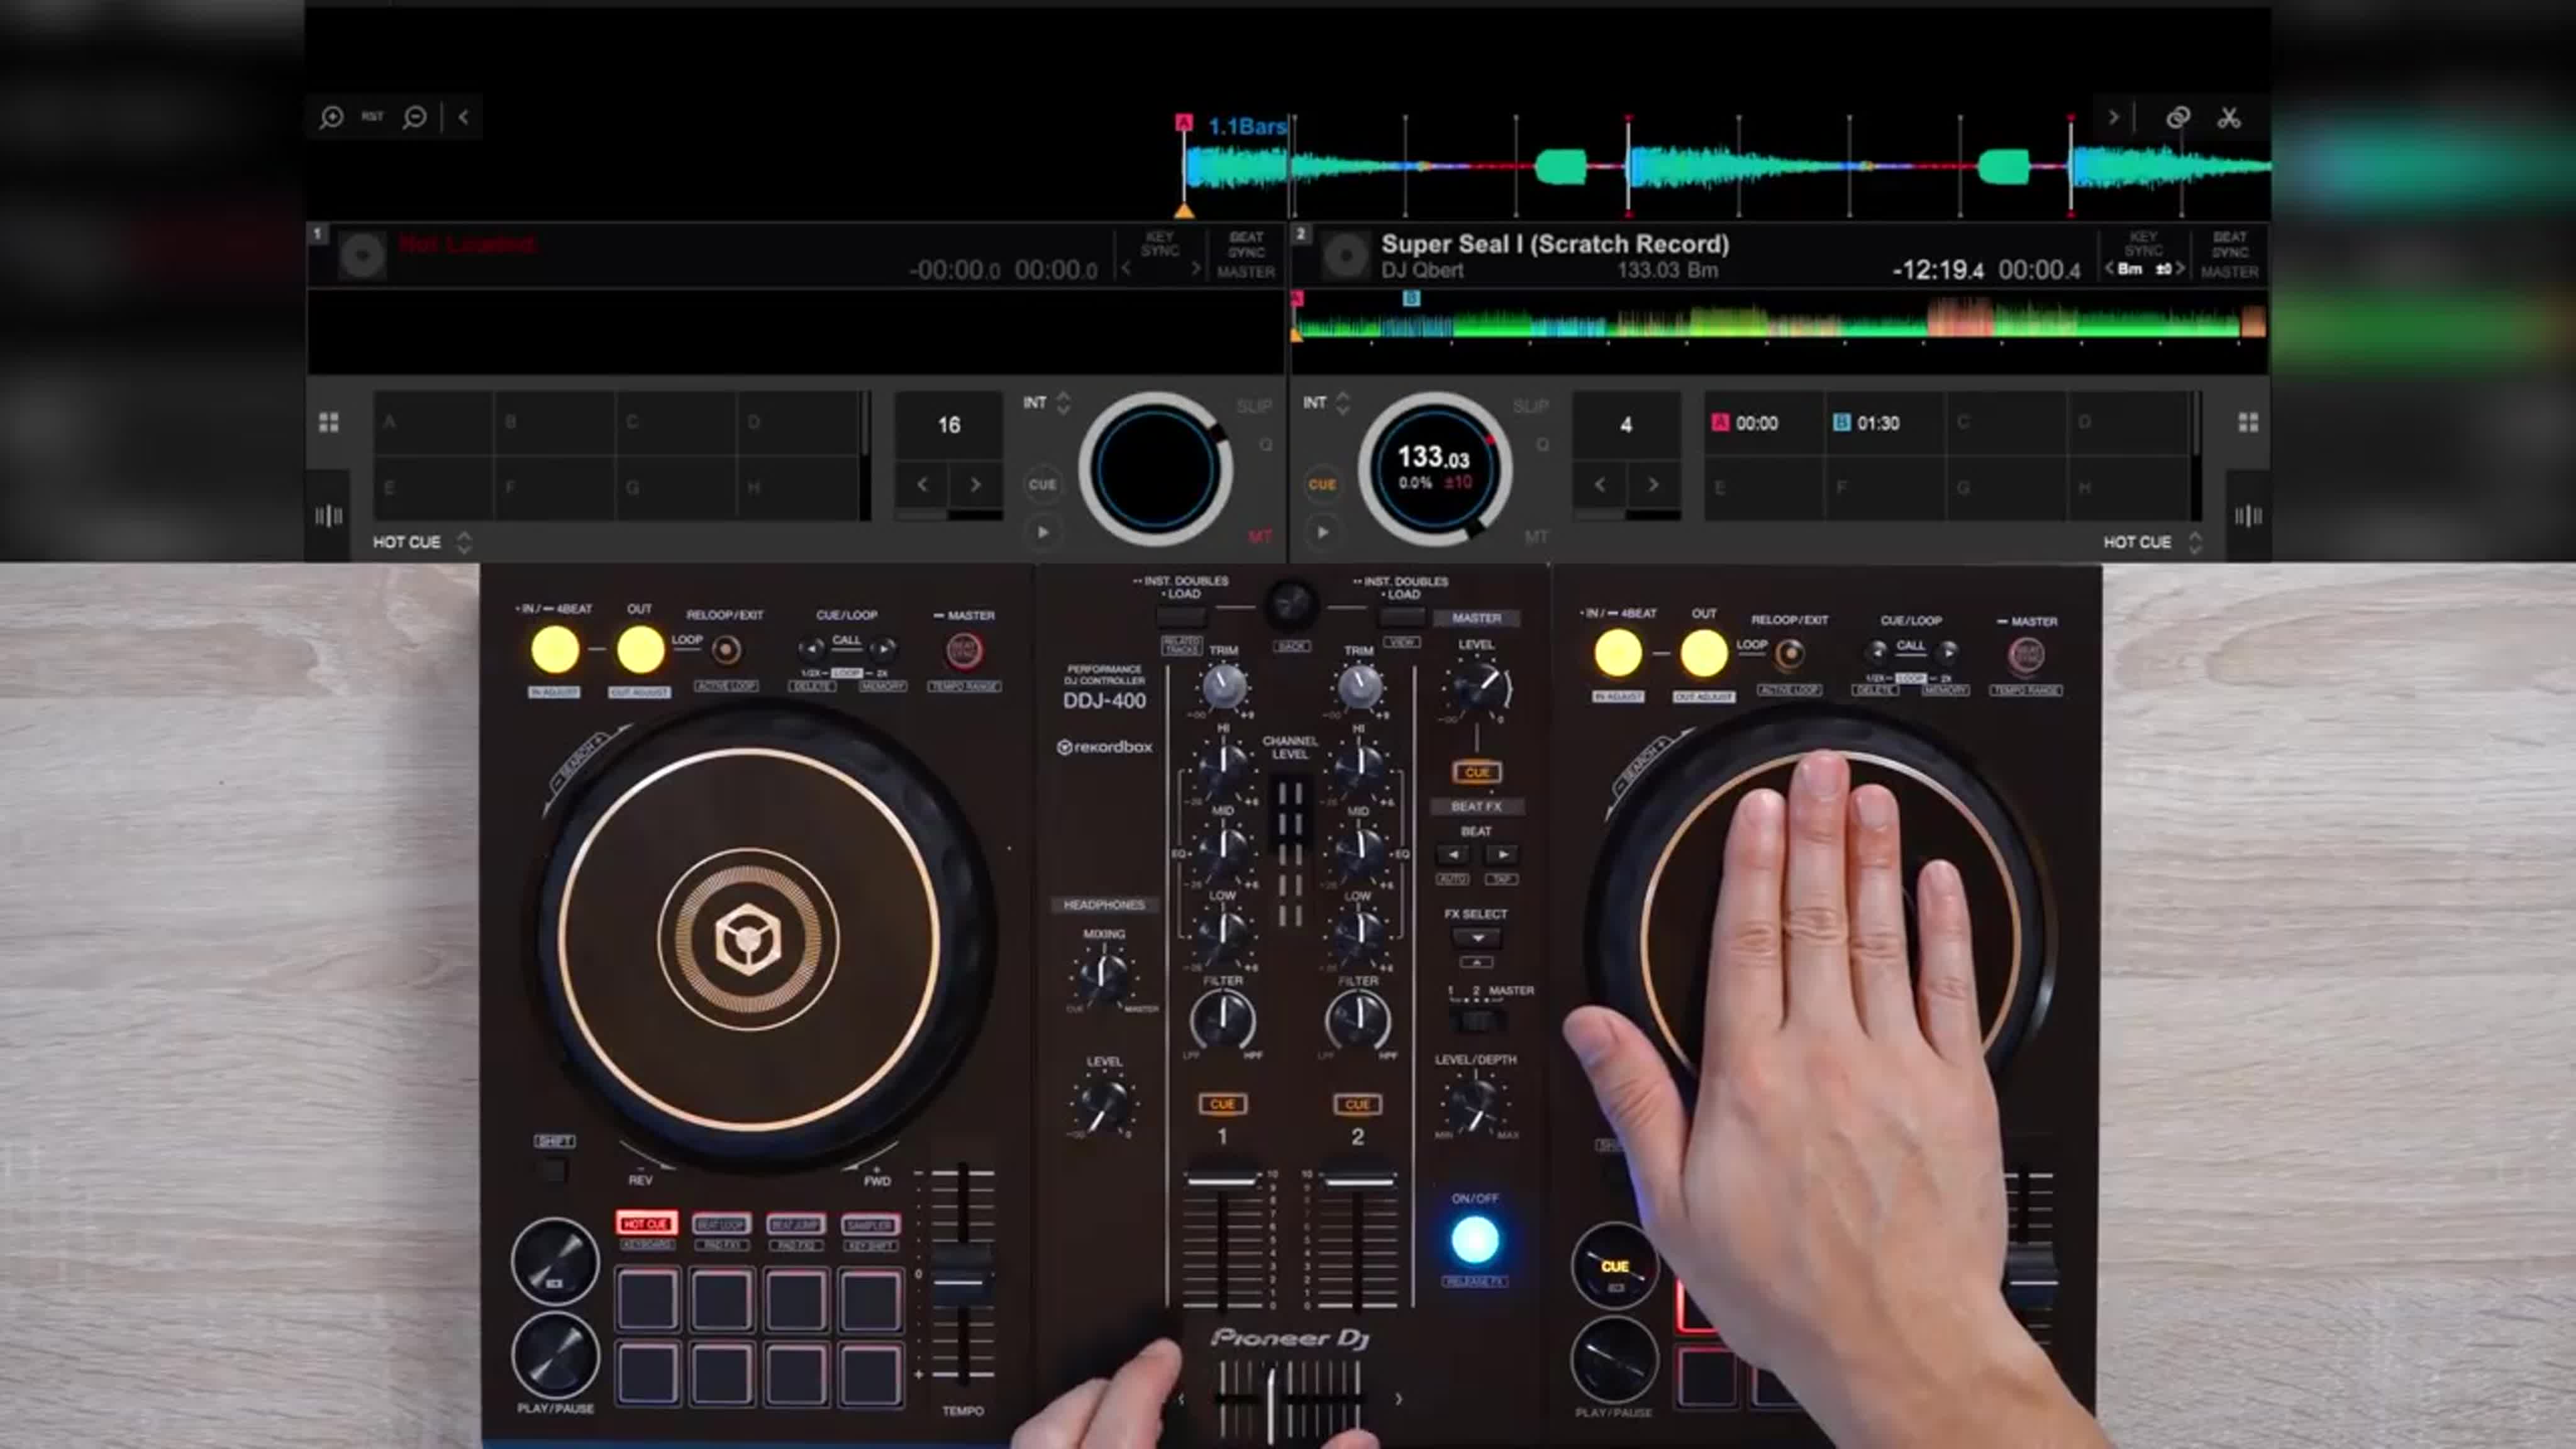Click deck 2 beat loop value 4
Screen dimensions: 2576x1449
coord(1626,425)
